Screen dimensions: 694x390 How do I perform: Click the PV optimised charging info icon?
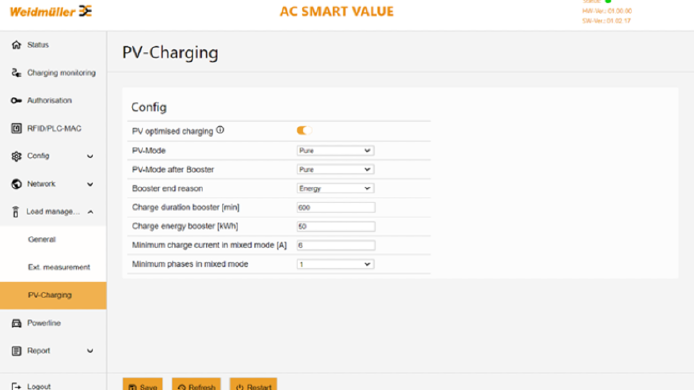(x=220, y=130)
